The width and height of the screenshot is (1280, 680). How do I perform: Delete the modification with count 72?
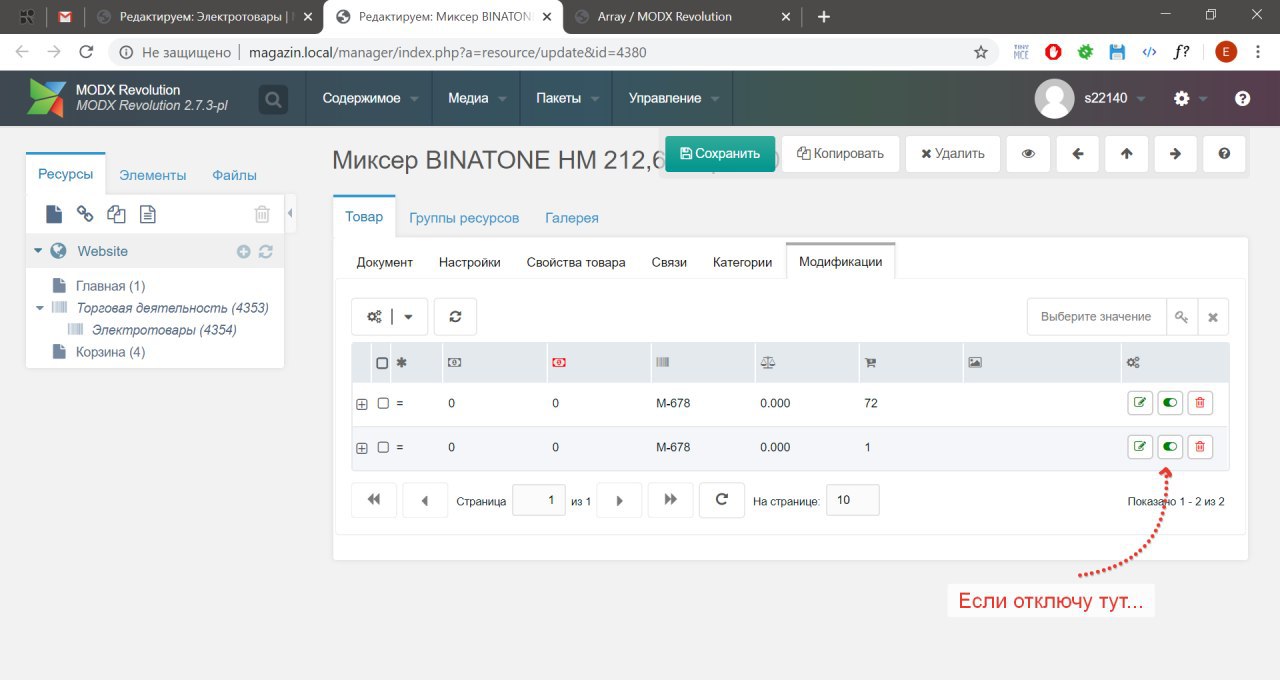coord(1200,403)
